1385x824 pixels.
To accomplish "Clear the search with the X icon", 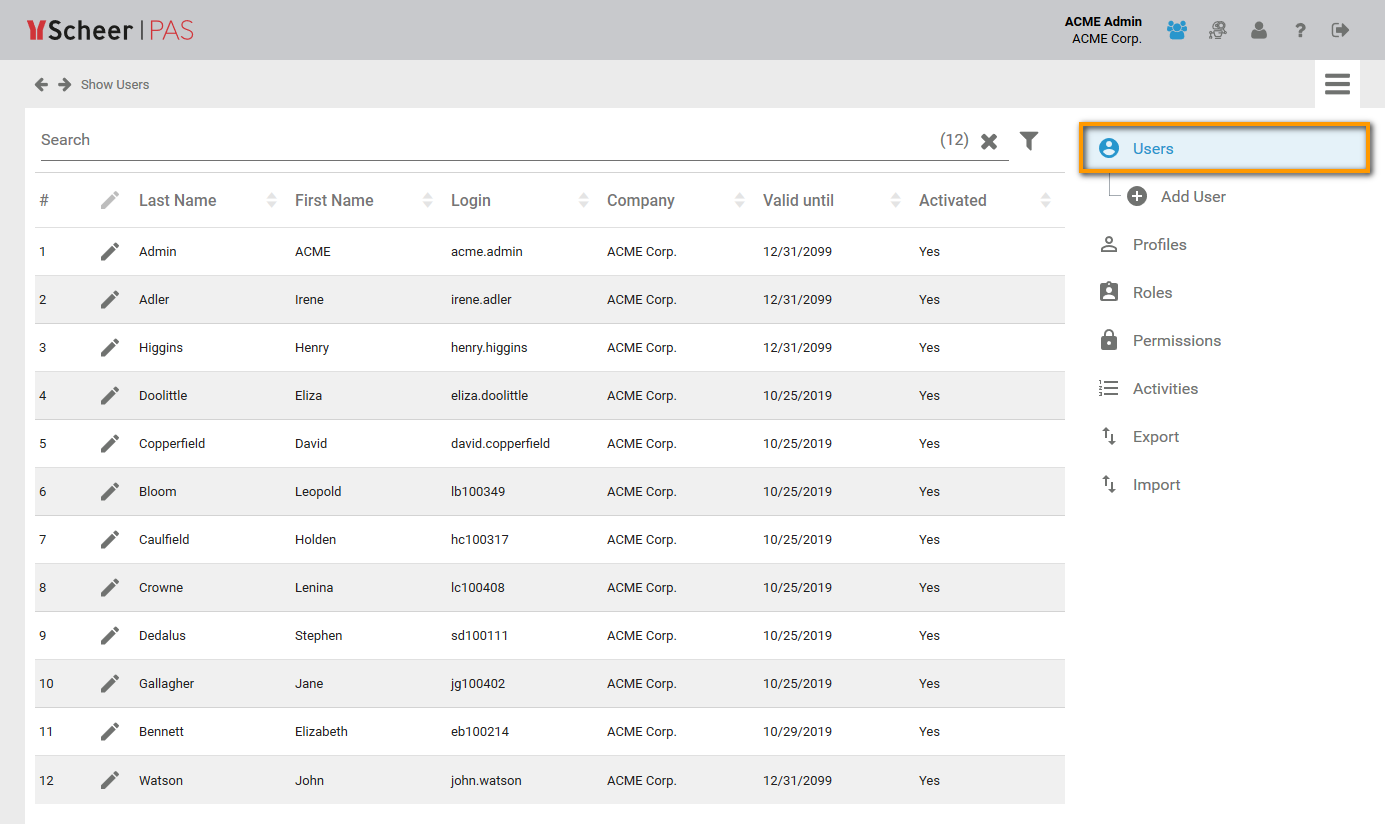I will pyautogui.click(x=989, y=141).
